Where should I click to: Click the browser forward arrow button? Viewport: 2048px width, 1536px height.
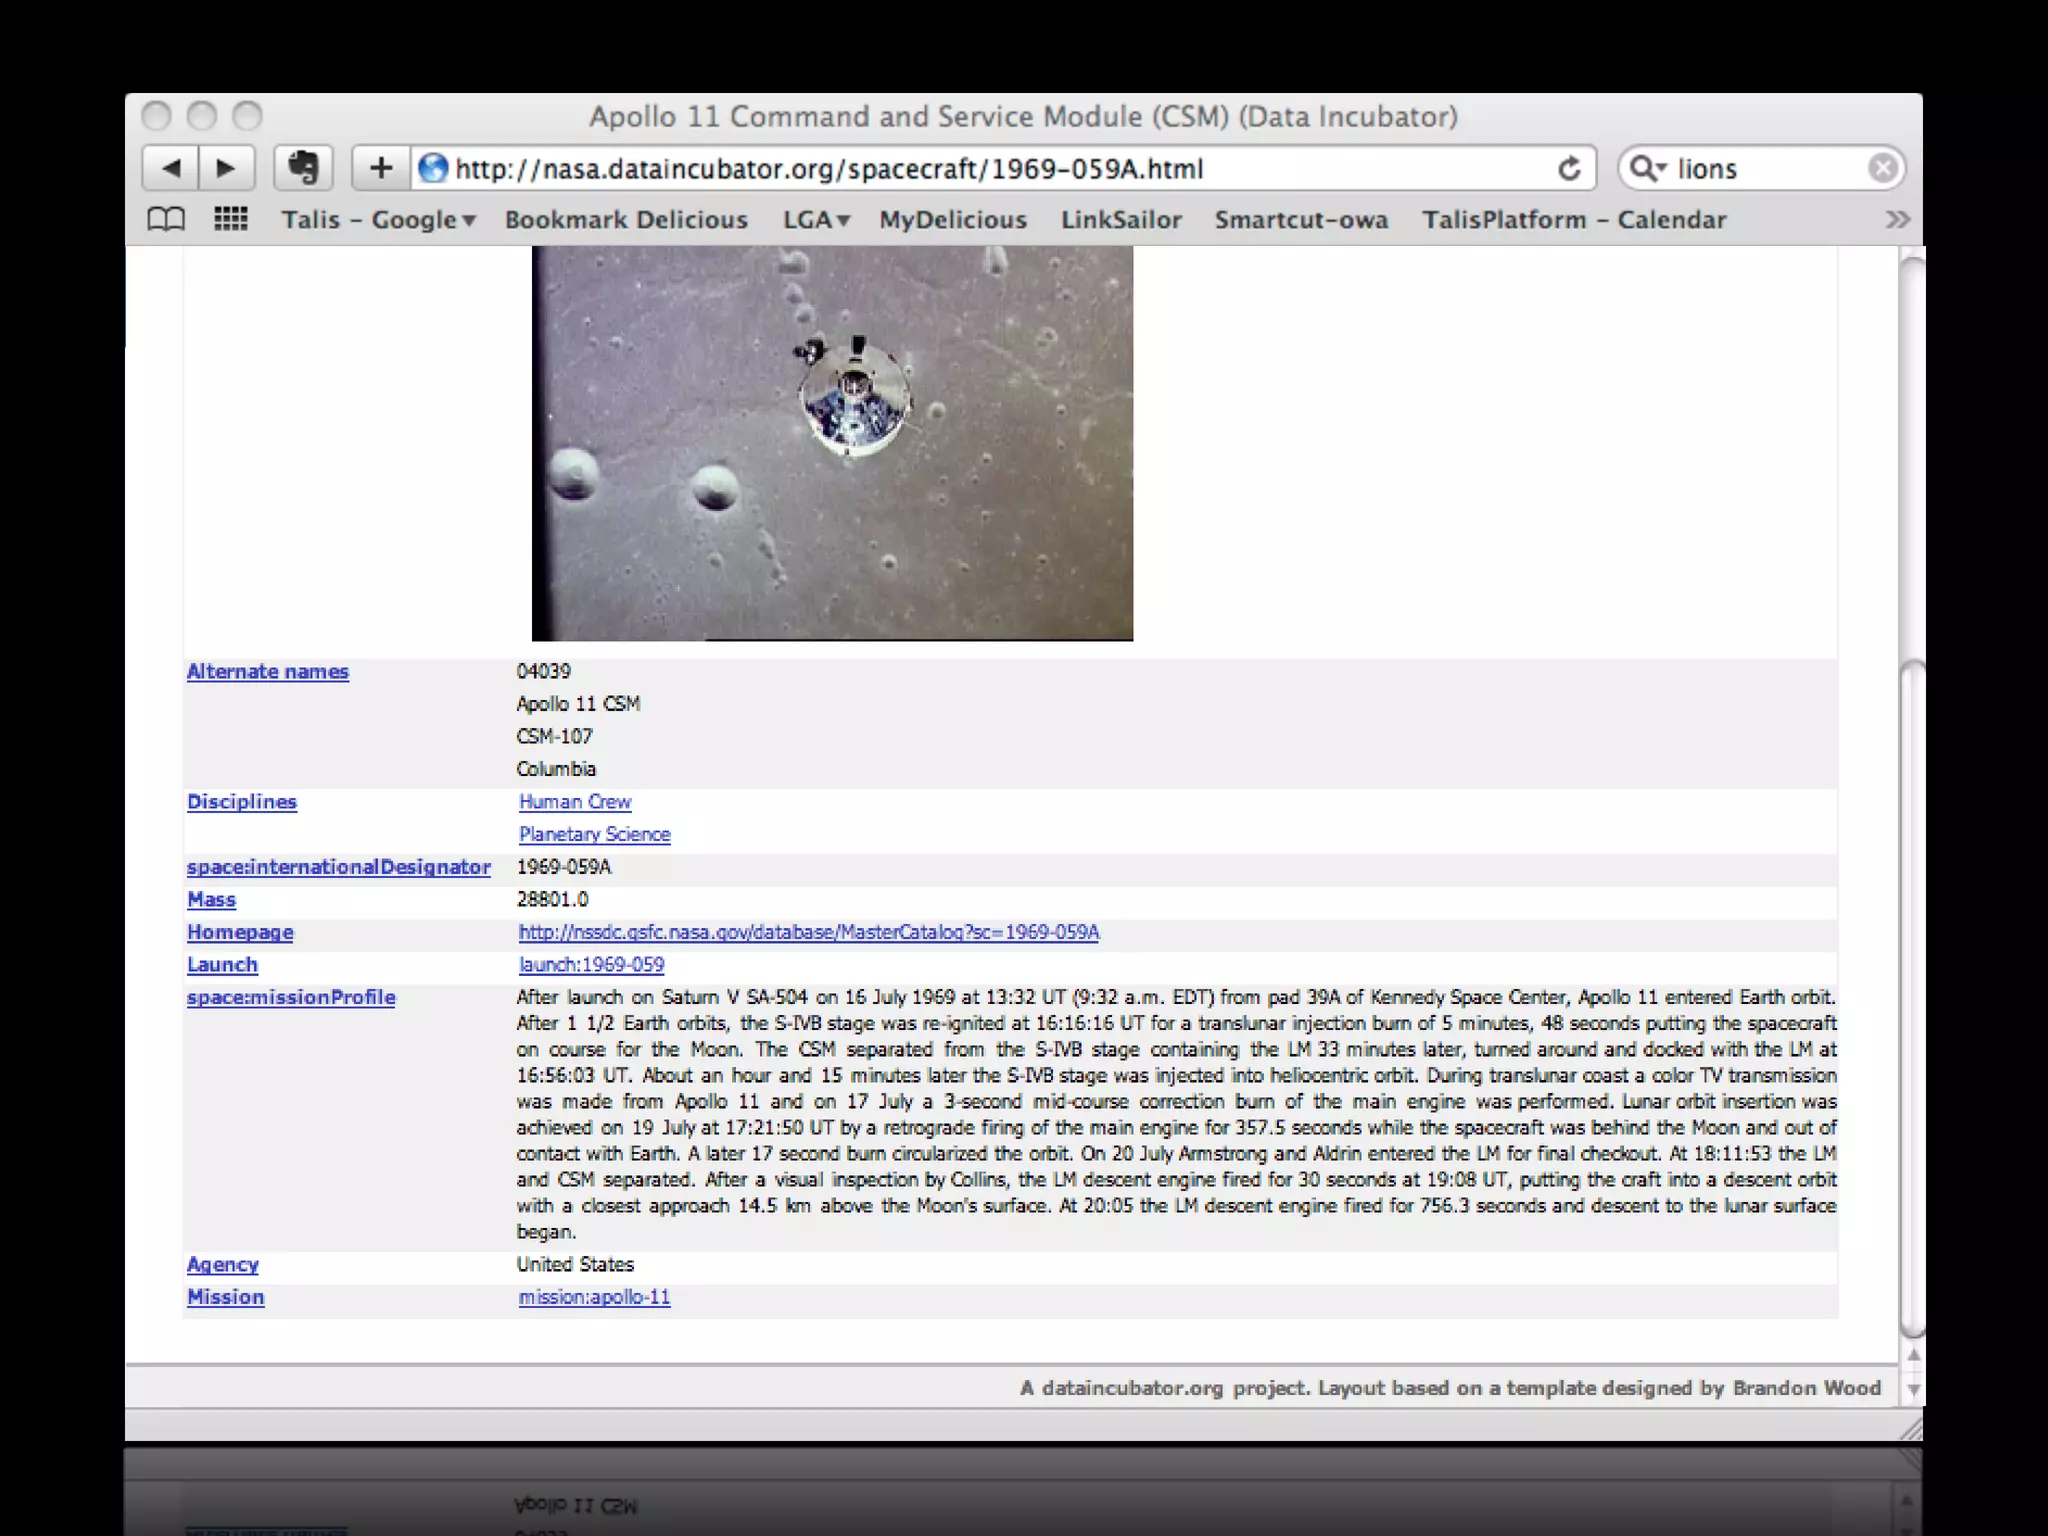pyautogui.click(x=226, y=168)
